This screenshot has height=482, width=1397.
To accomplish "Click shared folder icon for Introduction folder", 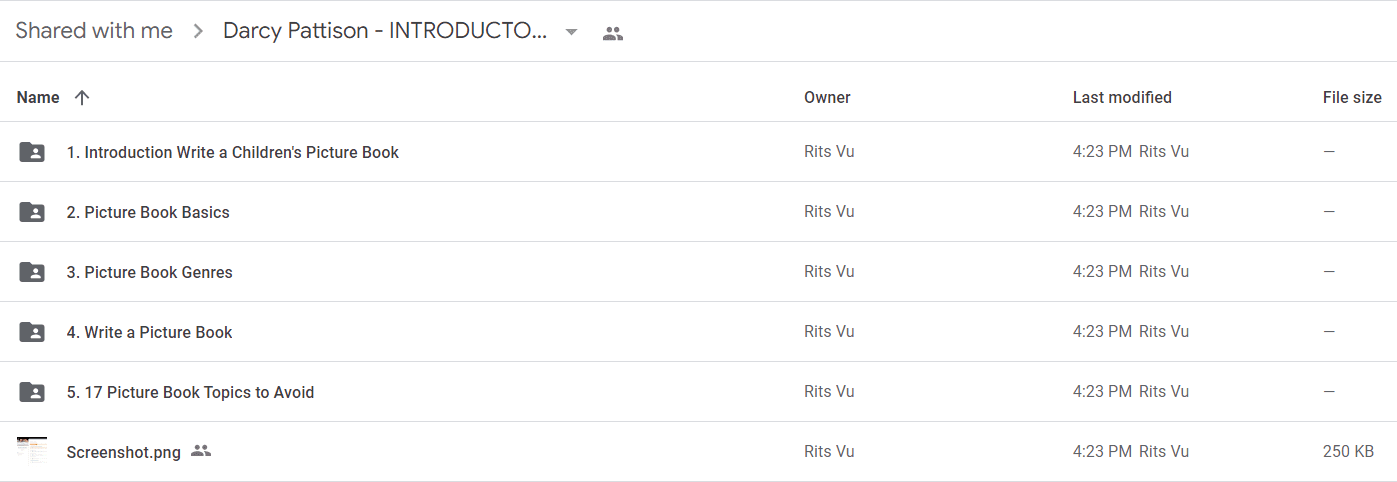I will (32, 152).
